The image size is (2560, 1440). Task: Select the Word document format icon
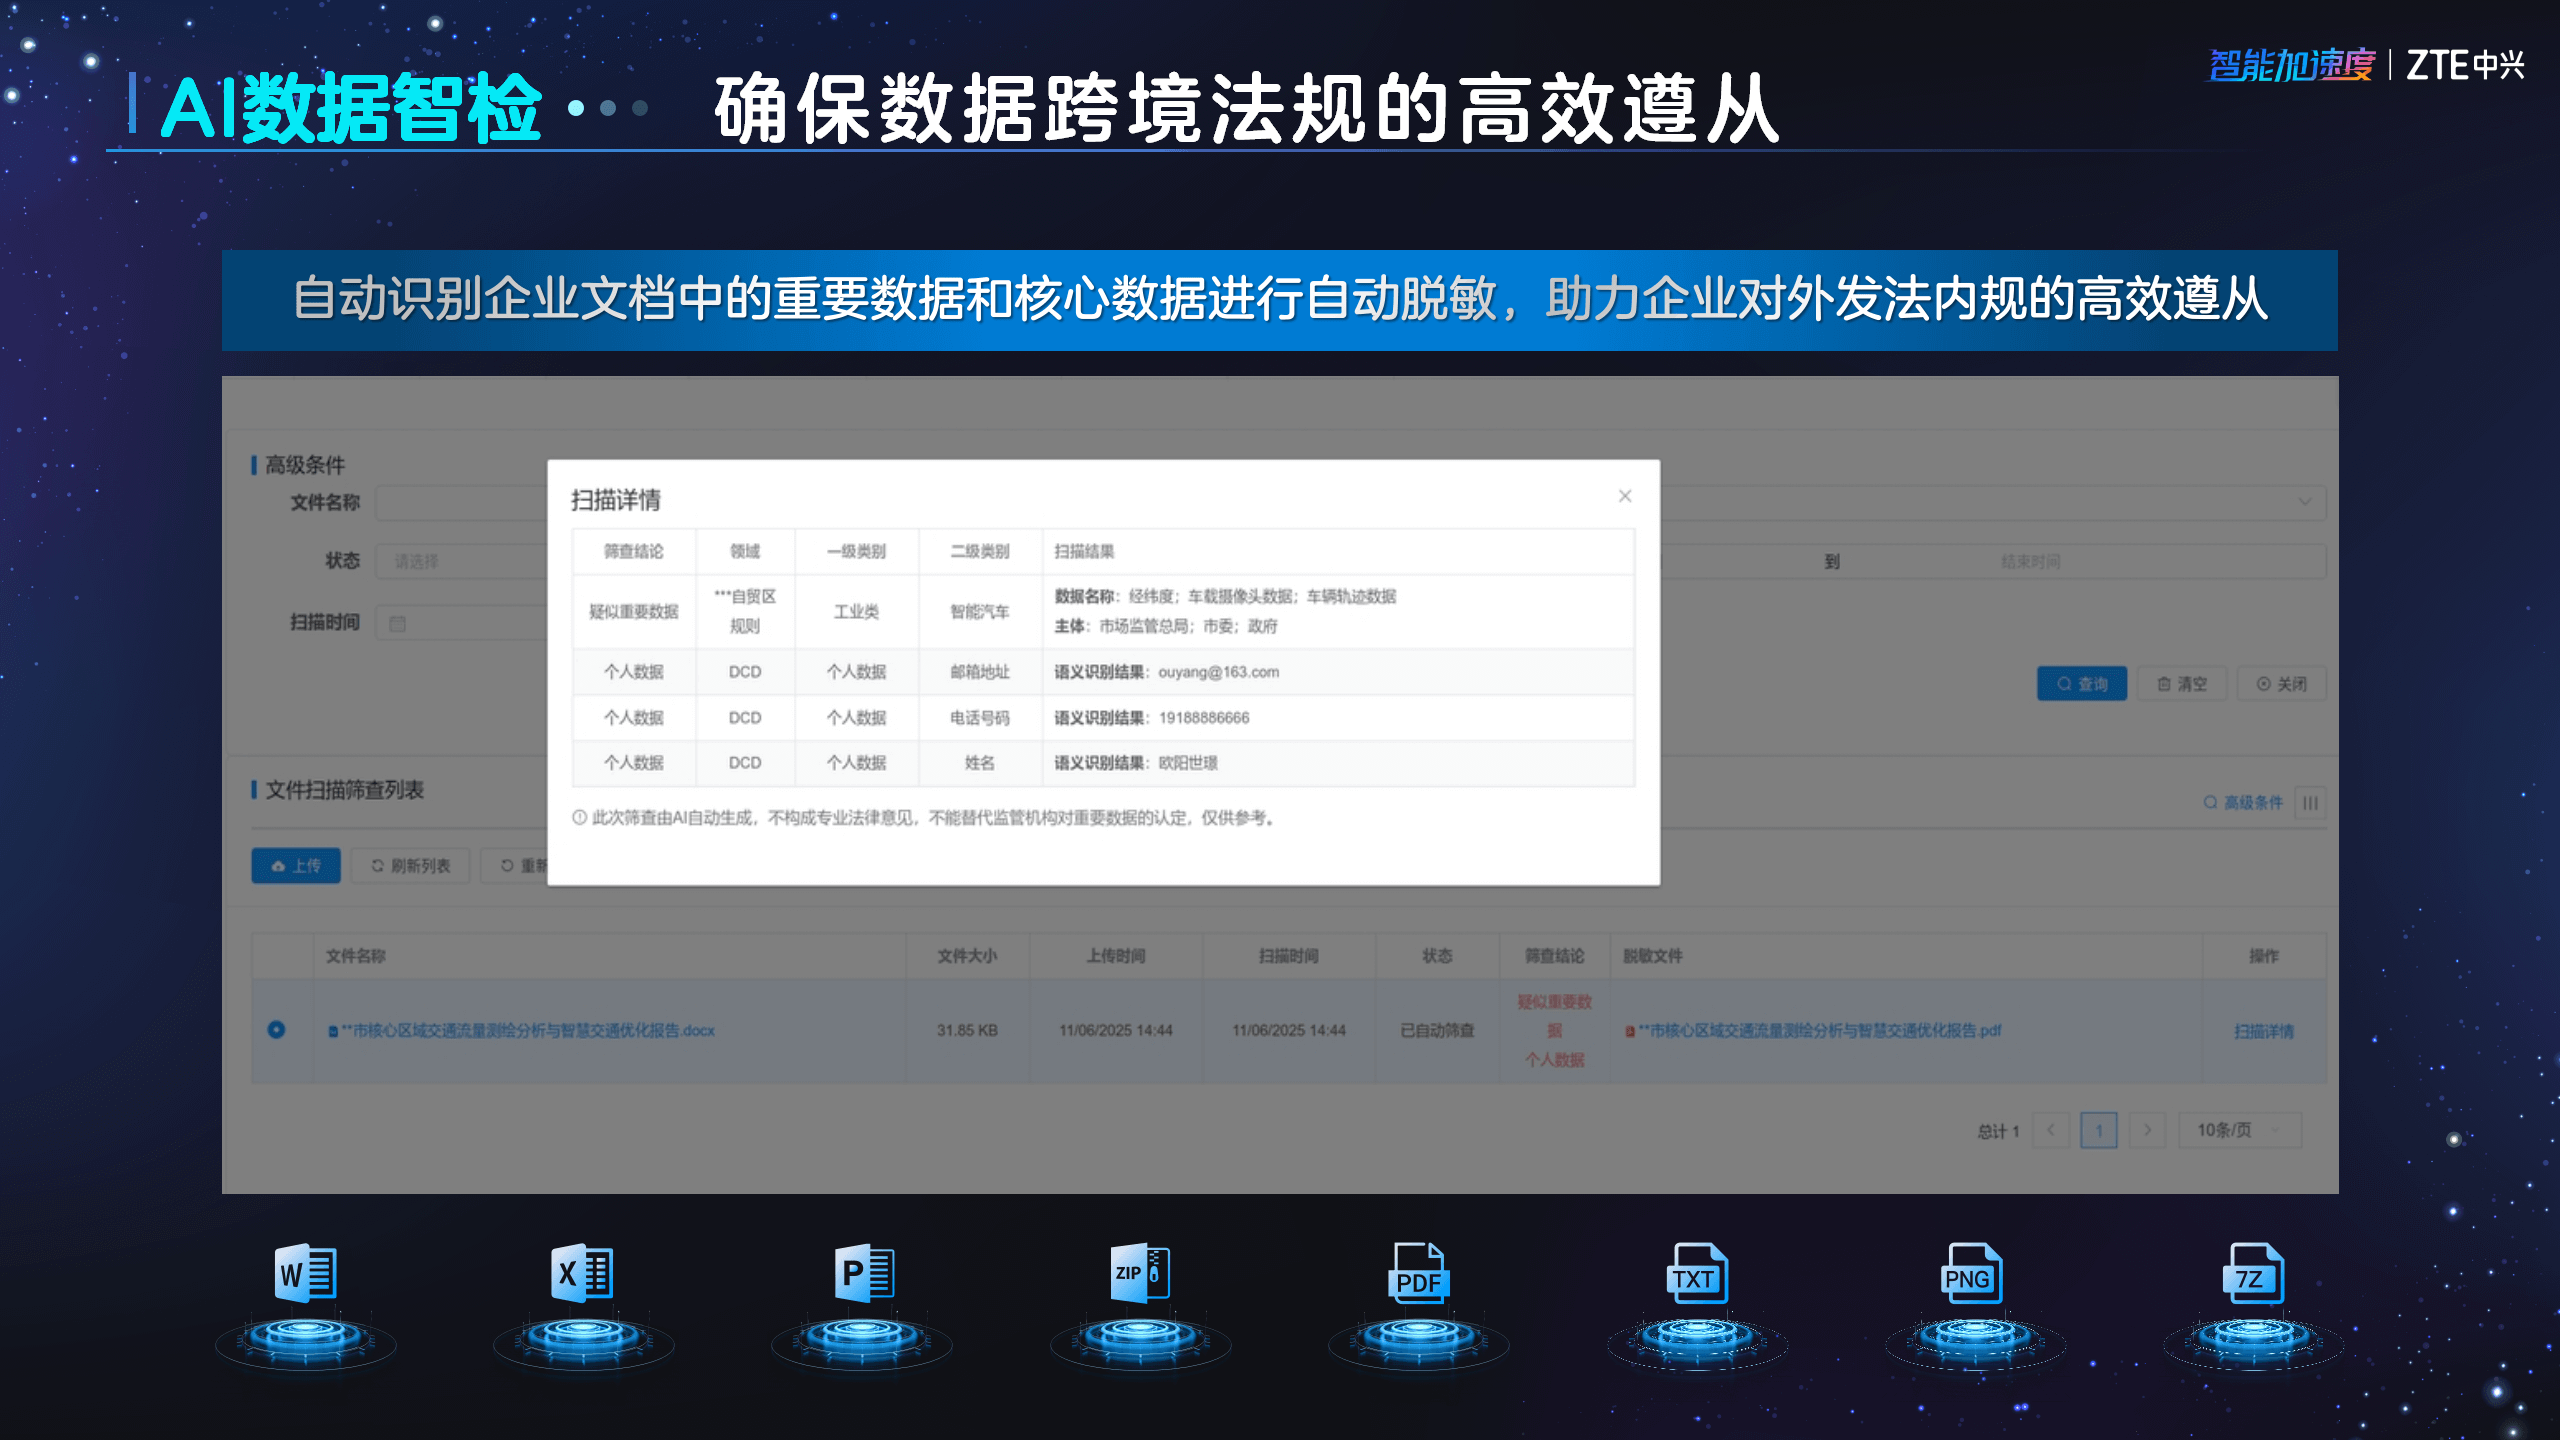click(304, 1274)
